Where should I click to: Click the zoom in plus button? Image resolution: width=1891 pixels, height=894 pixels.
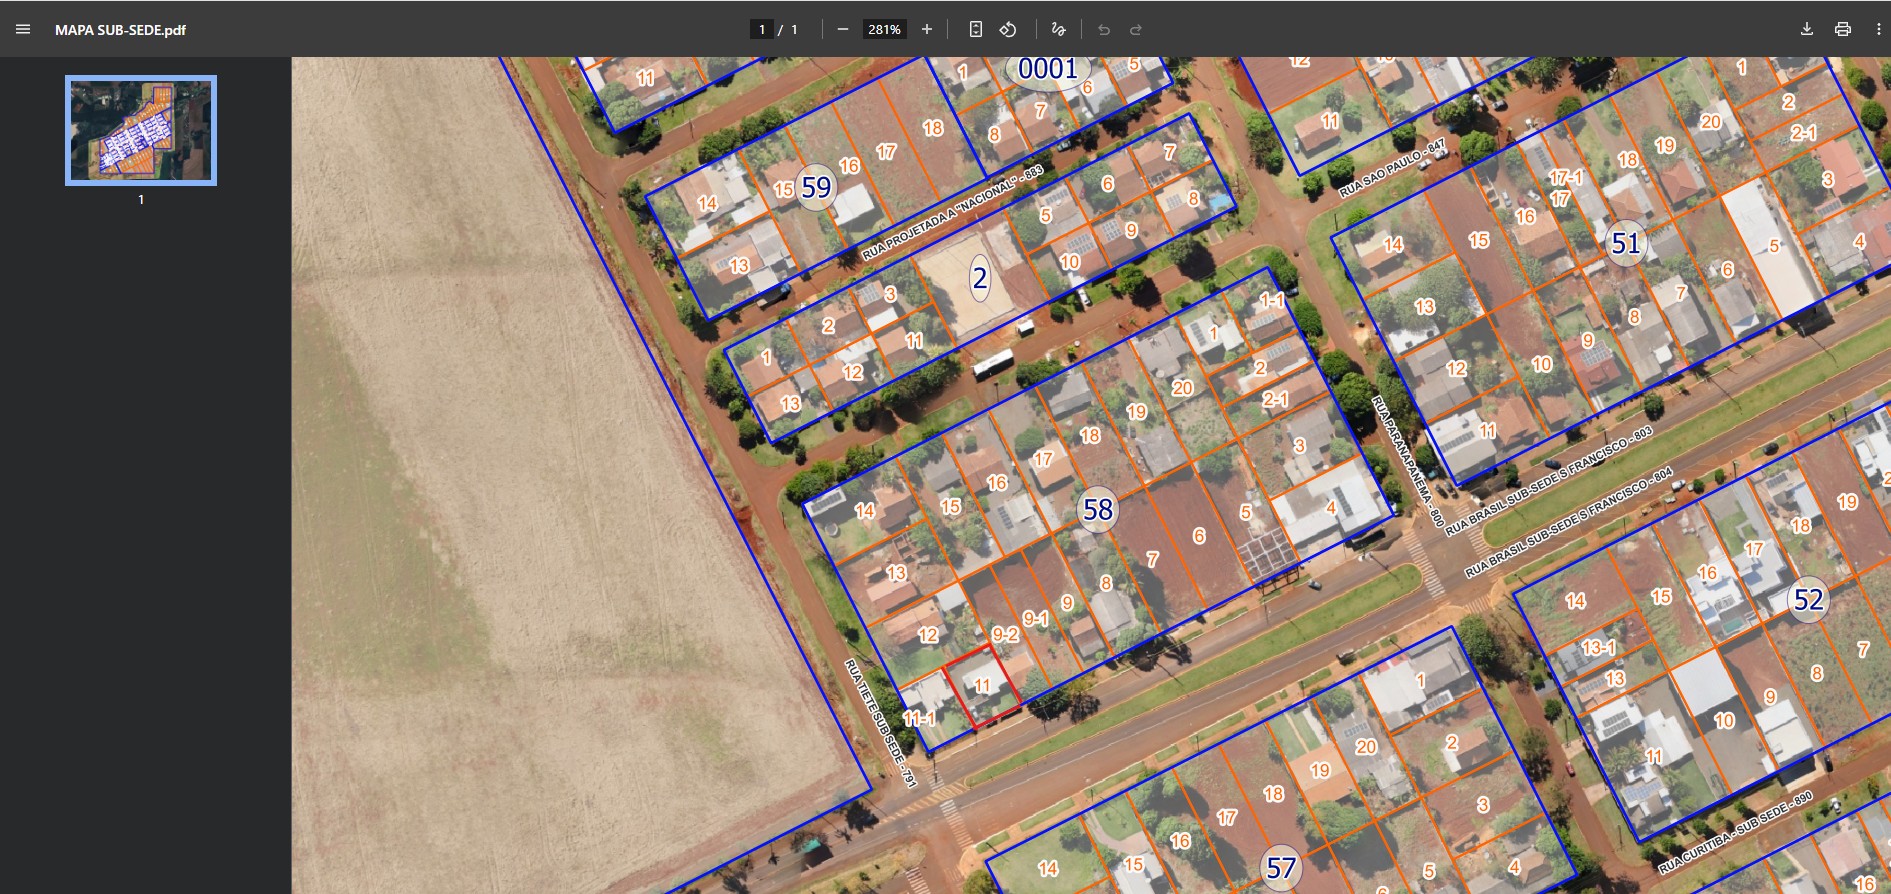tap(927, 29)
